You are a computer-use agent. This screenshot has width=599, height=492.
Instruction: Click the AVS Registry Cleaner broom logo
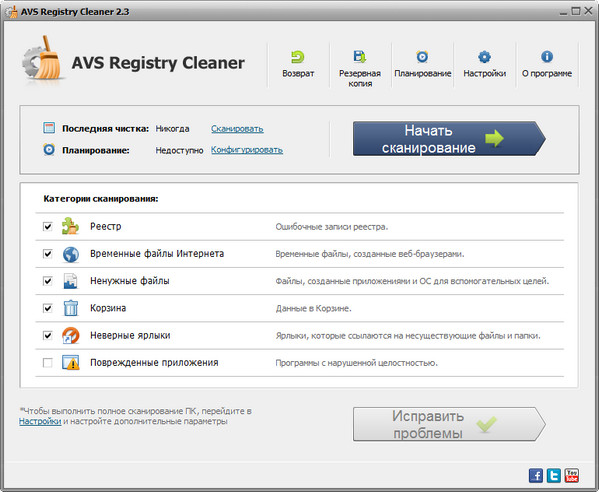click(43, 58)
